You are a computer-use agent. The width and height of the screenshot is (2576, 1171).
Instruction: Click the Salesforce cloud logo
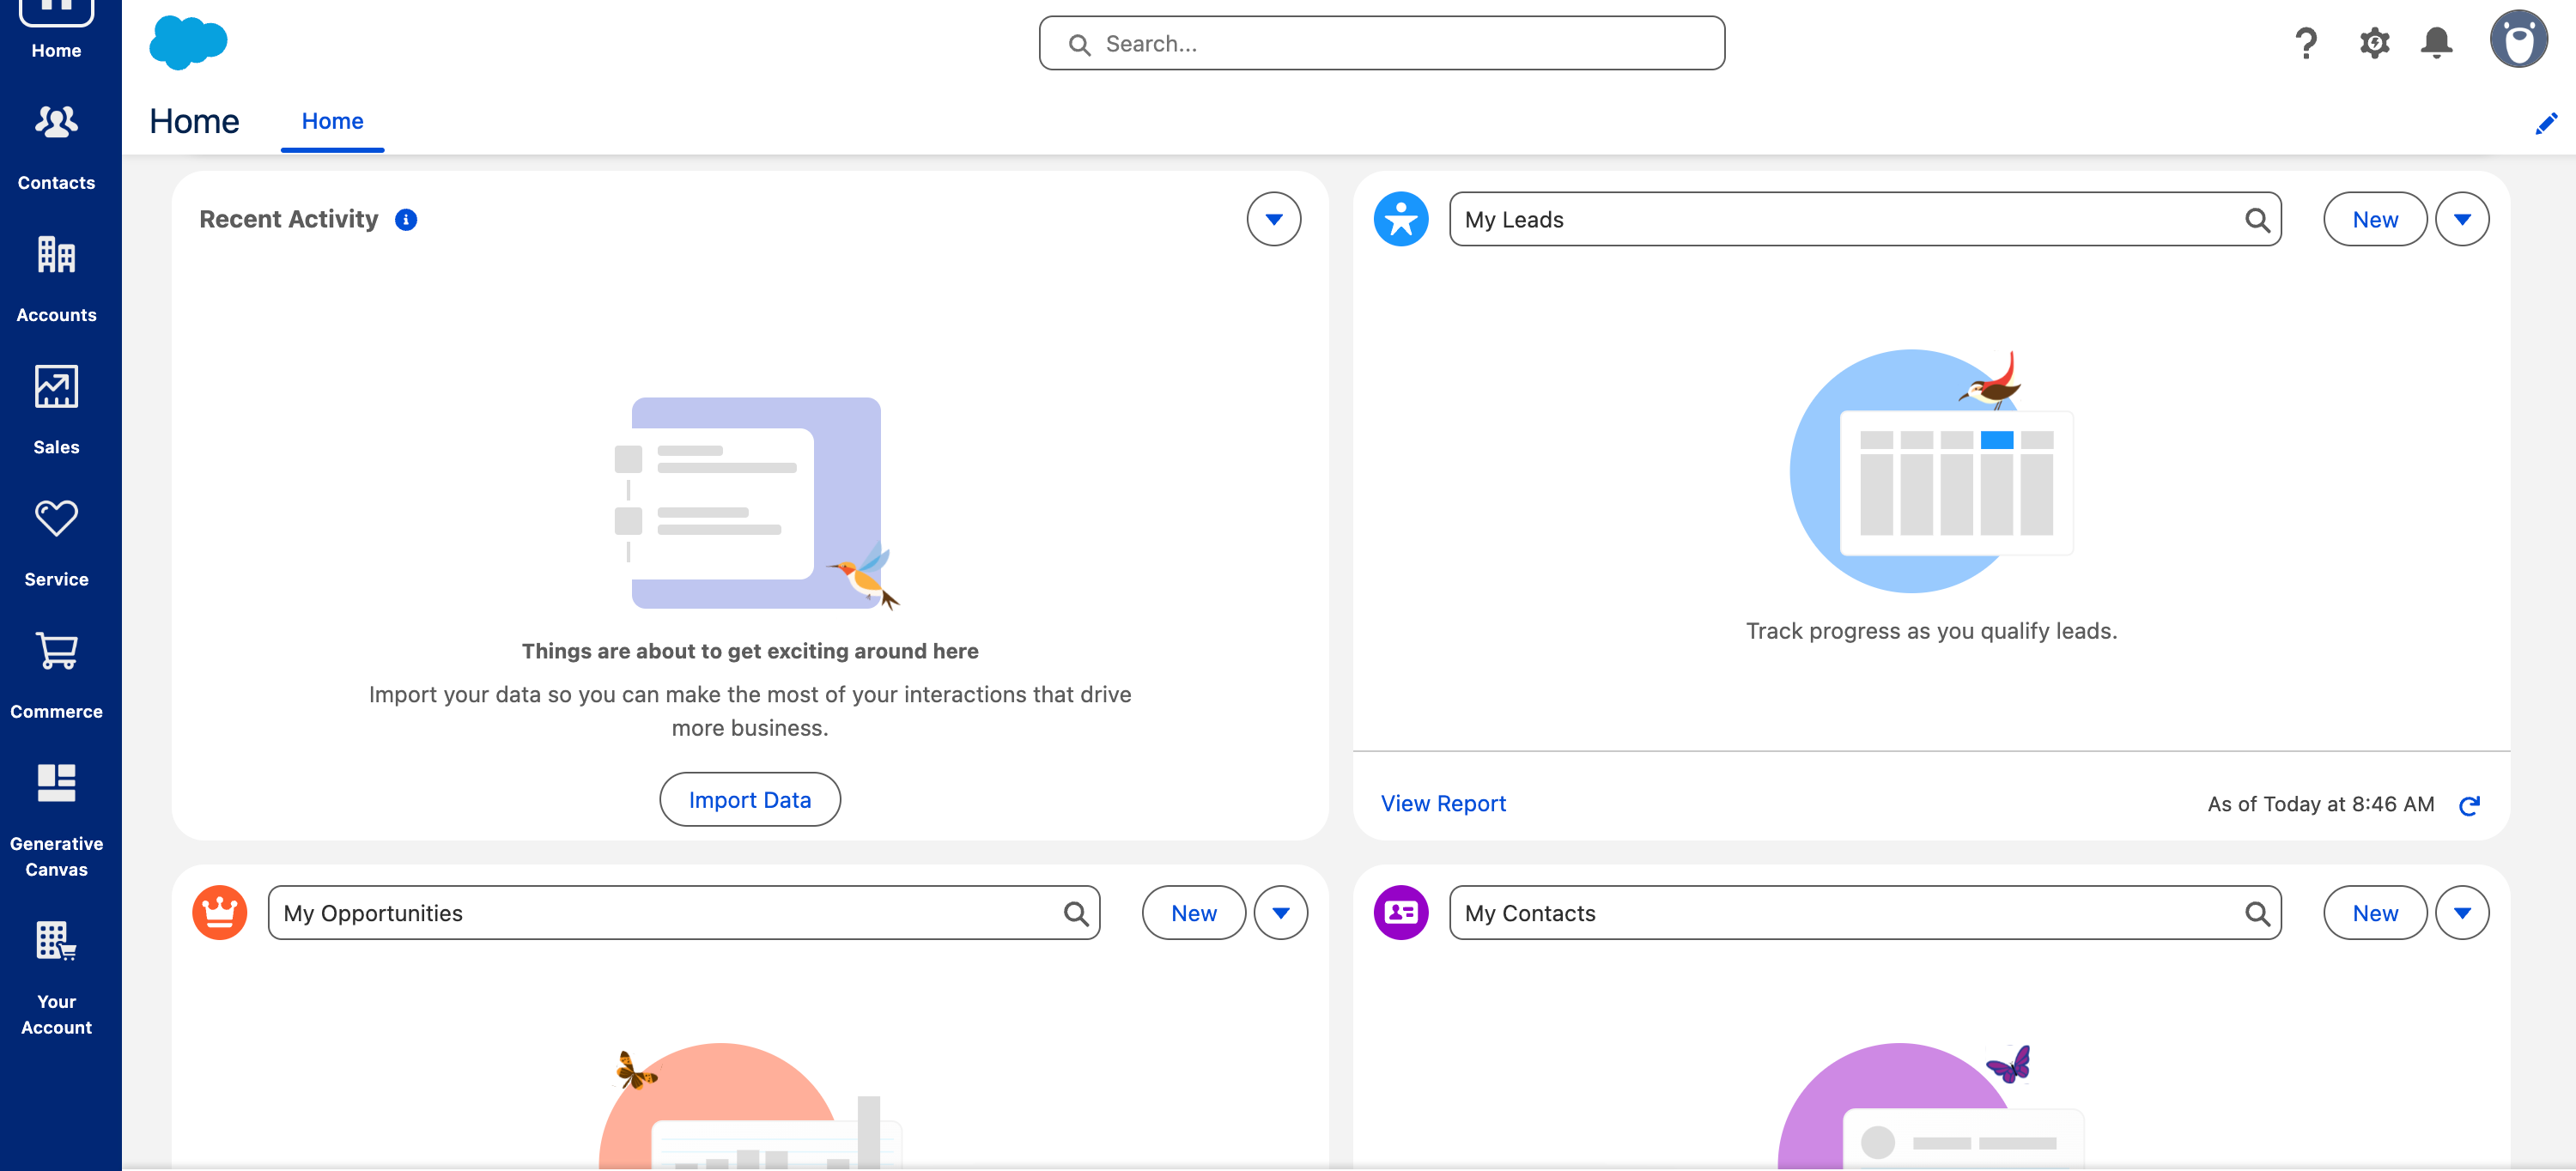[188, 43]
